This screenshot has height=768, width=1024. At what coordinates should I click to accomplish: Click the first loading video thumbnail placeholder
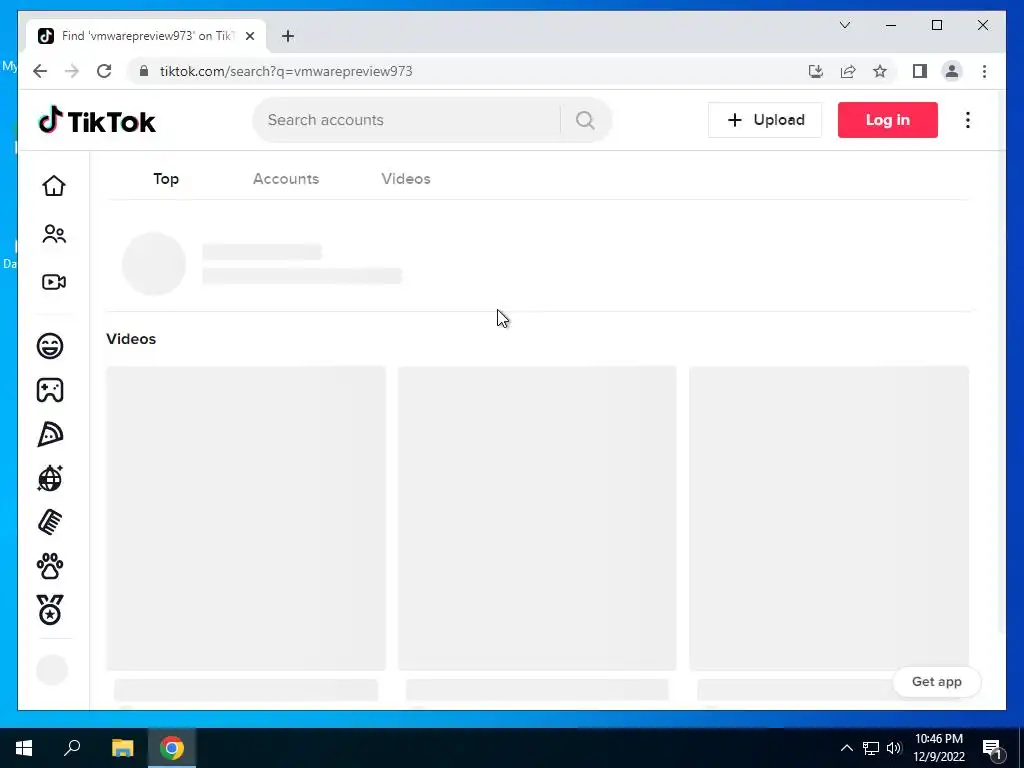tap(246, 519)
